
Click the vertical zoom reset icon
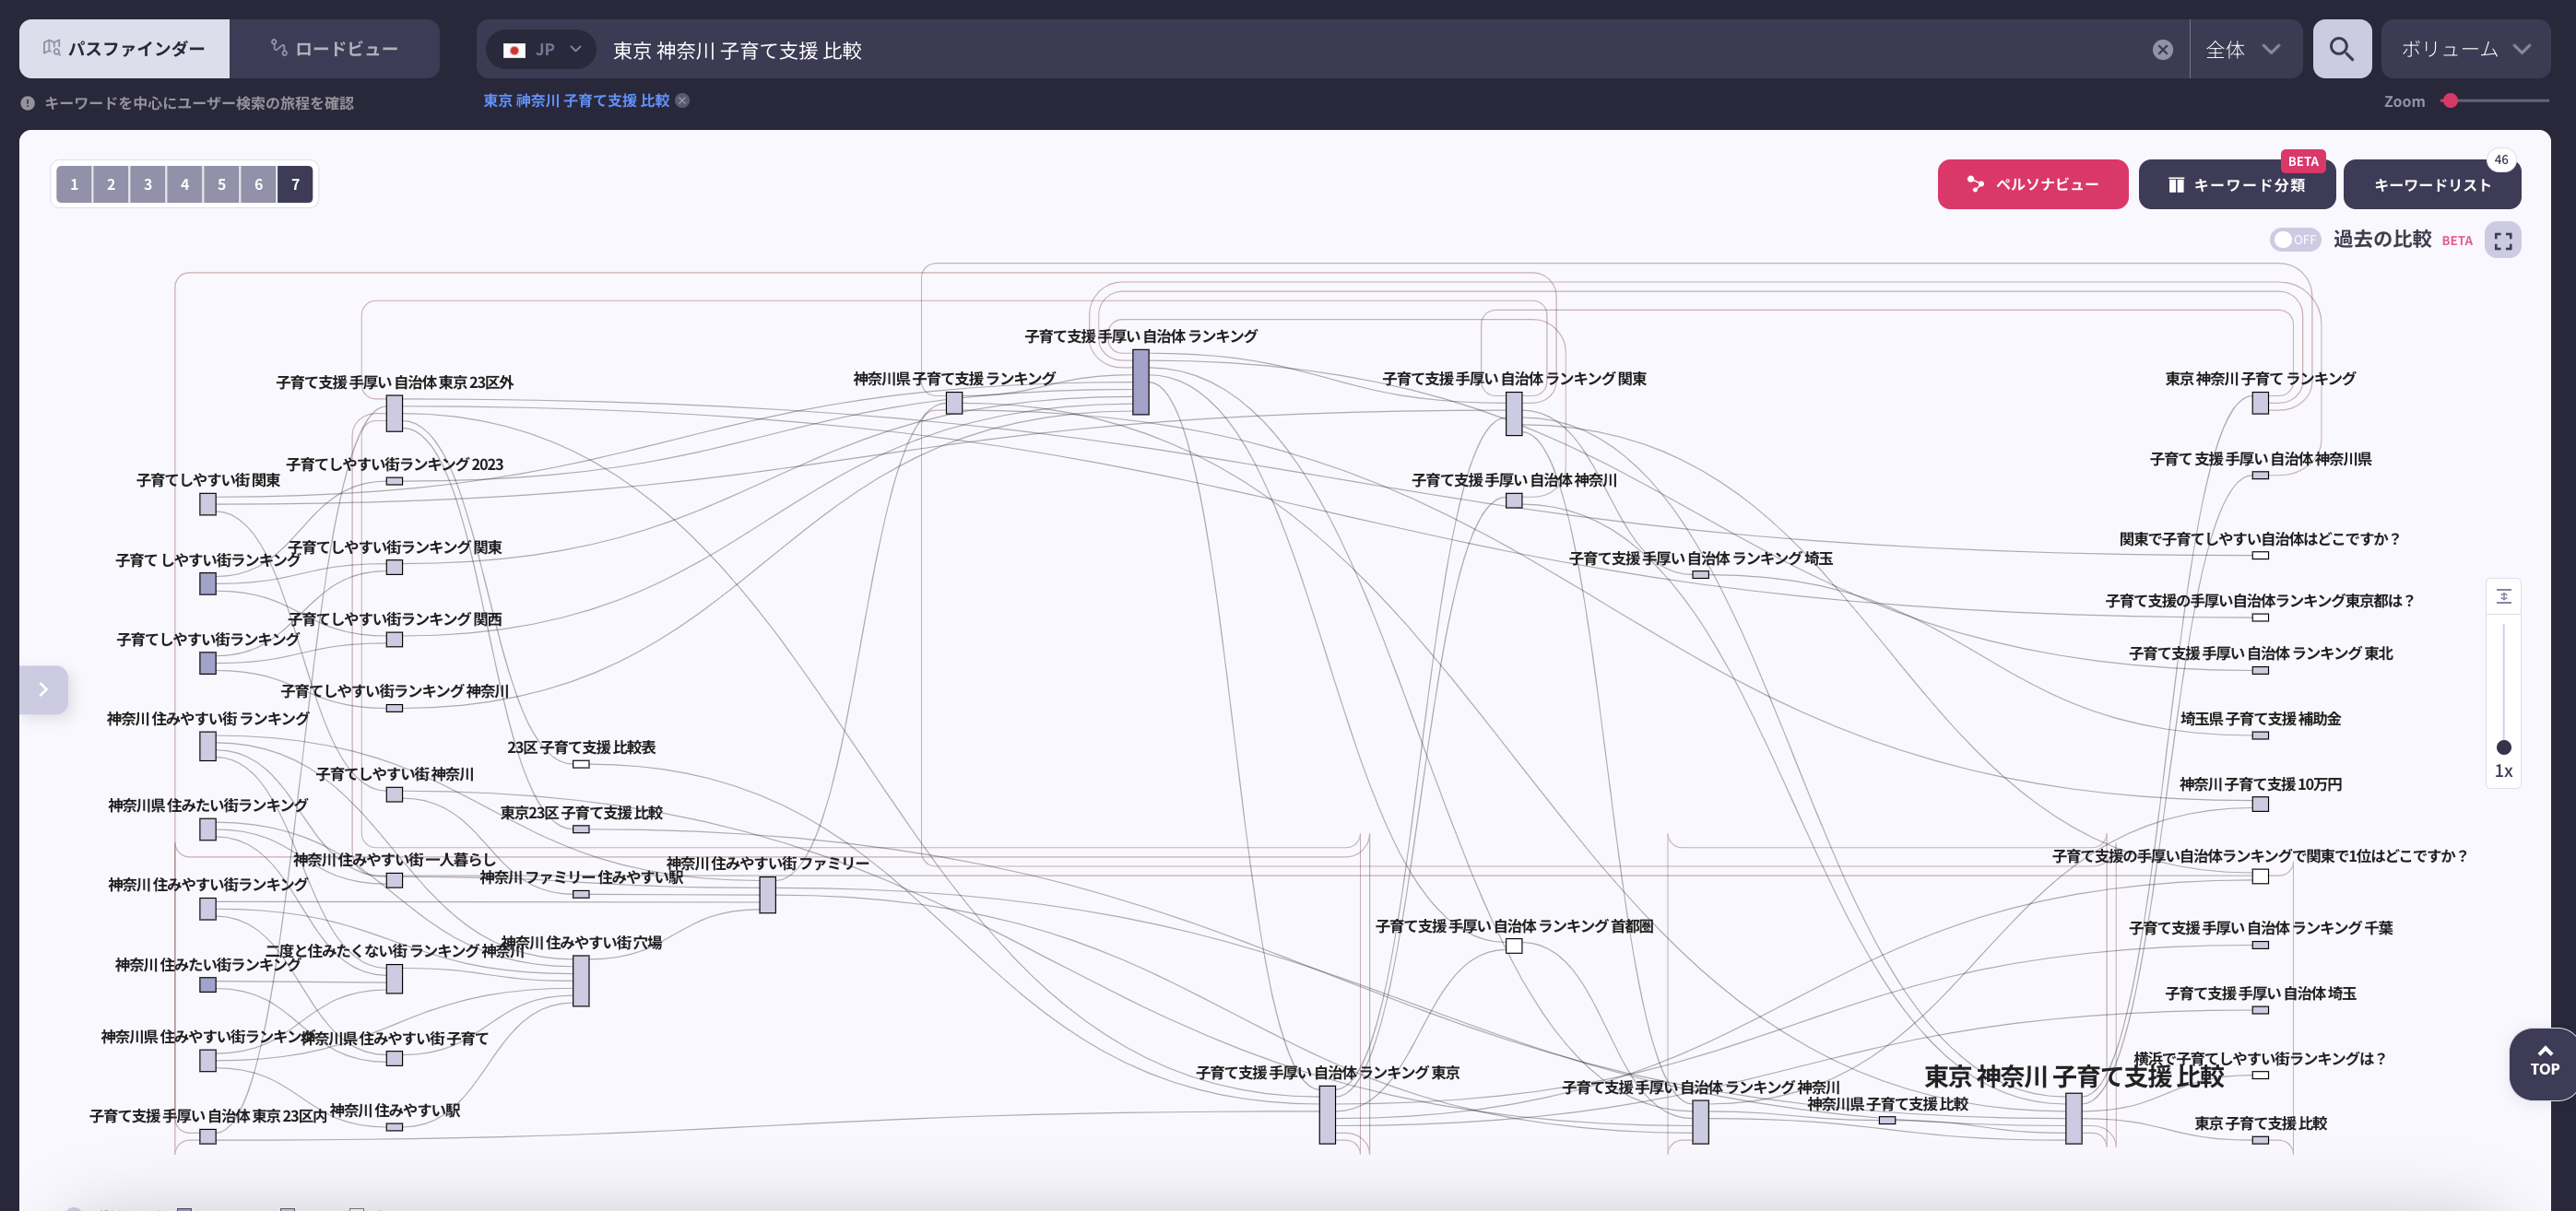tap(2503, 596)
